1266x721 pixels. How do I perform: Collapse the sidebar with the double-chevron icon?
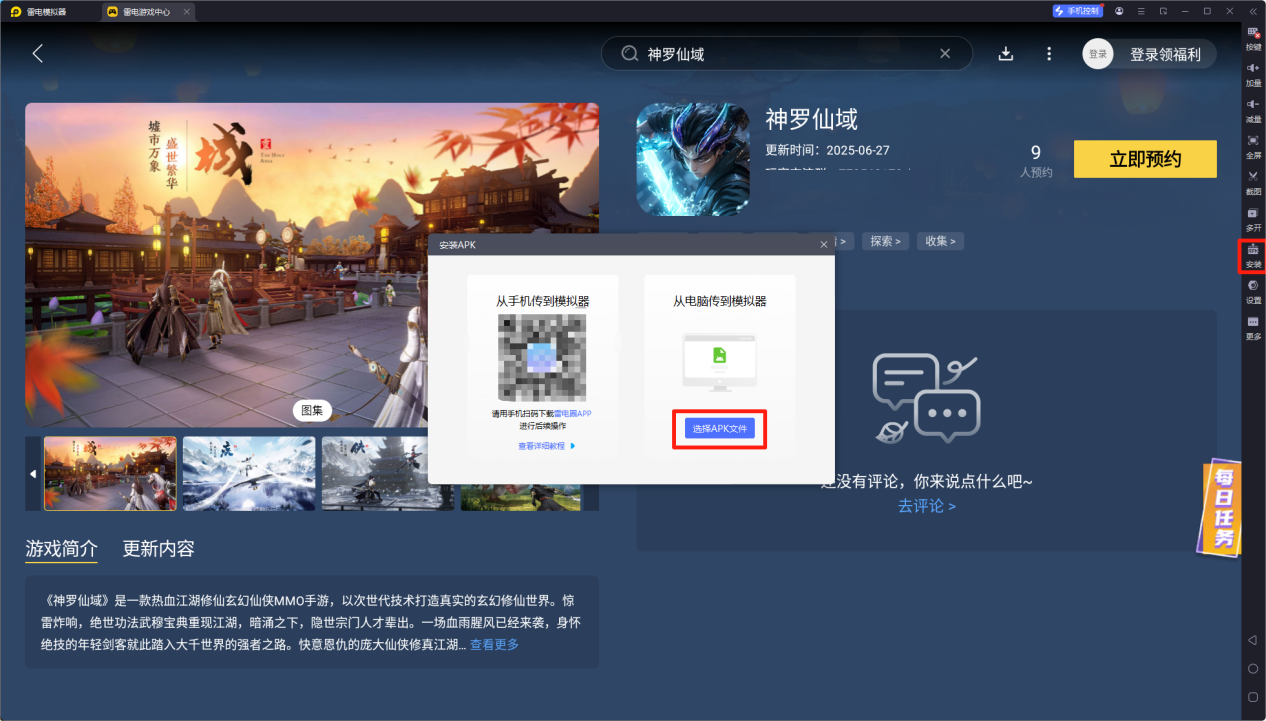(x=1254, y=11)
